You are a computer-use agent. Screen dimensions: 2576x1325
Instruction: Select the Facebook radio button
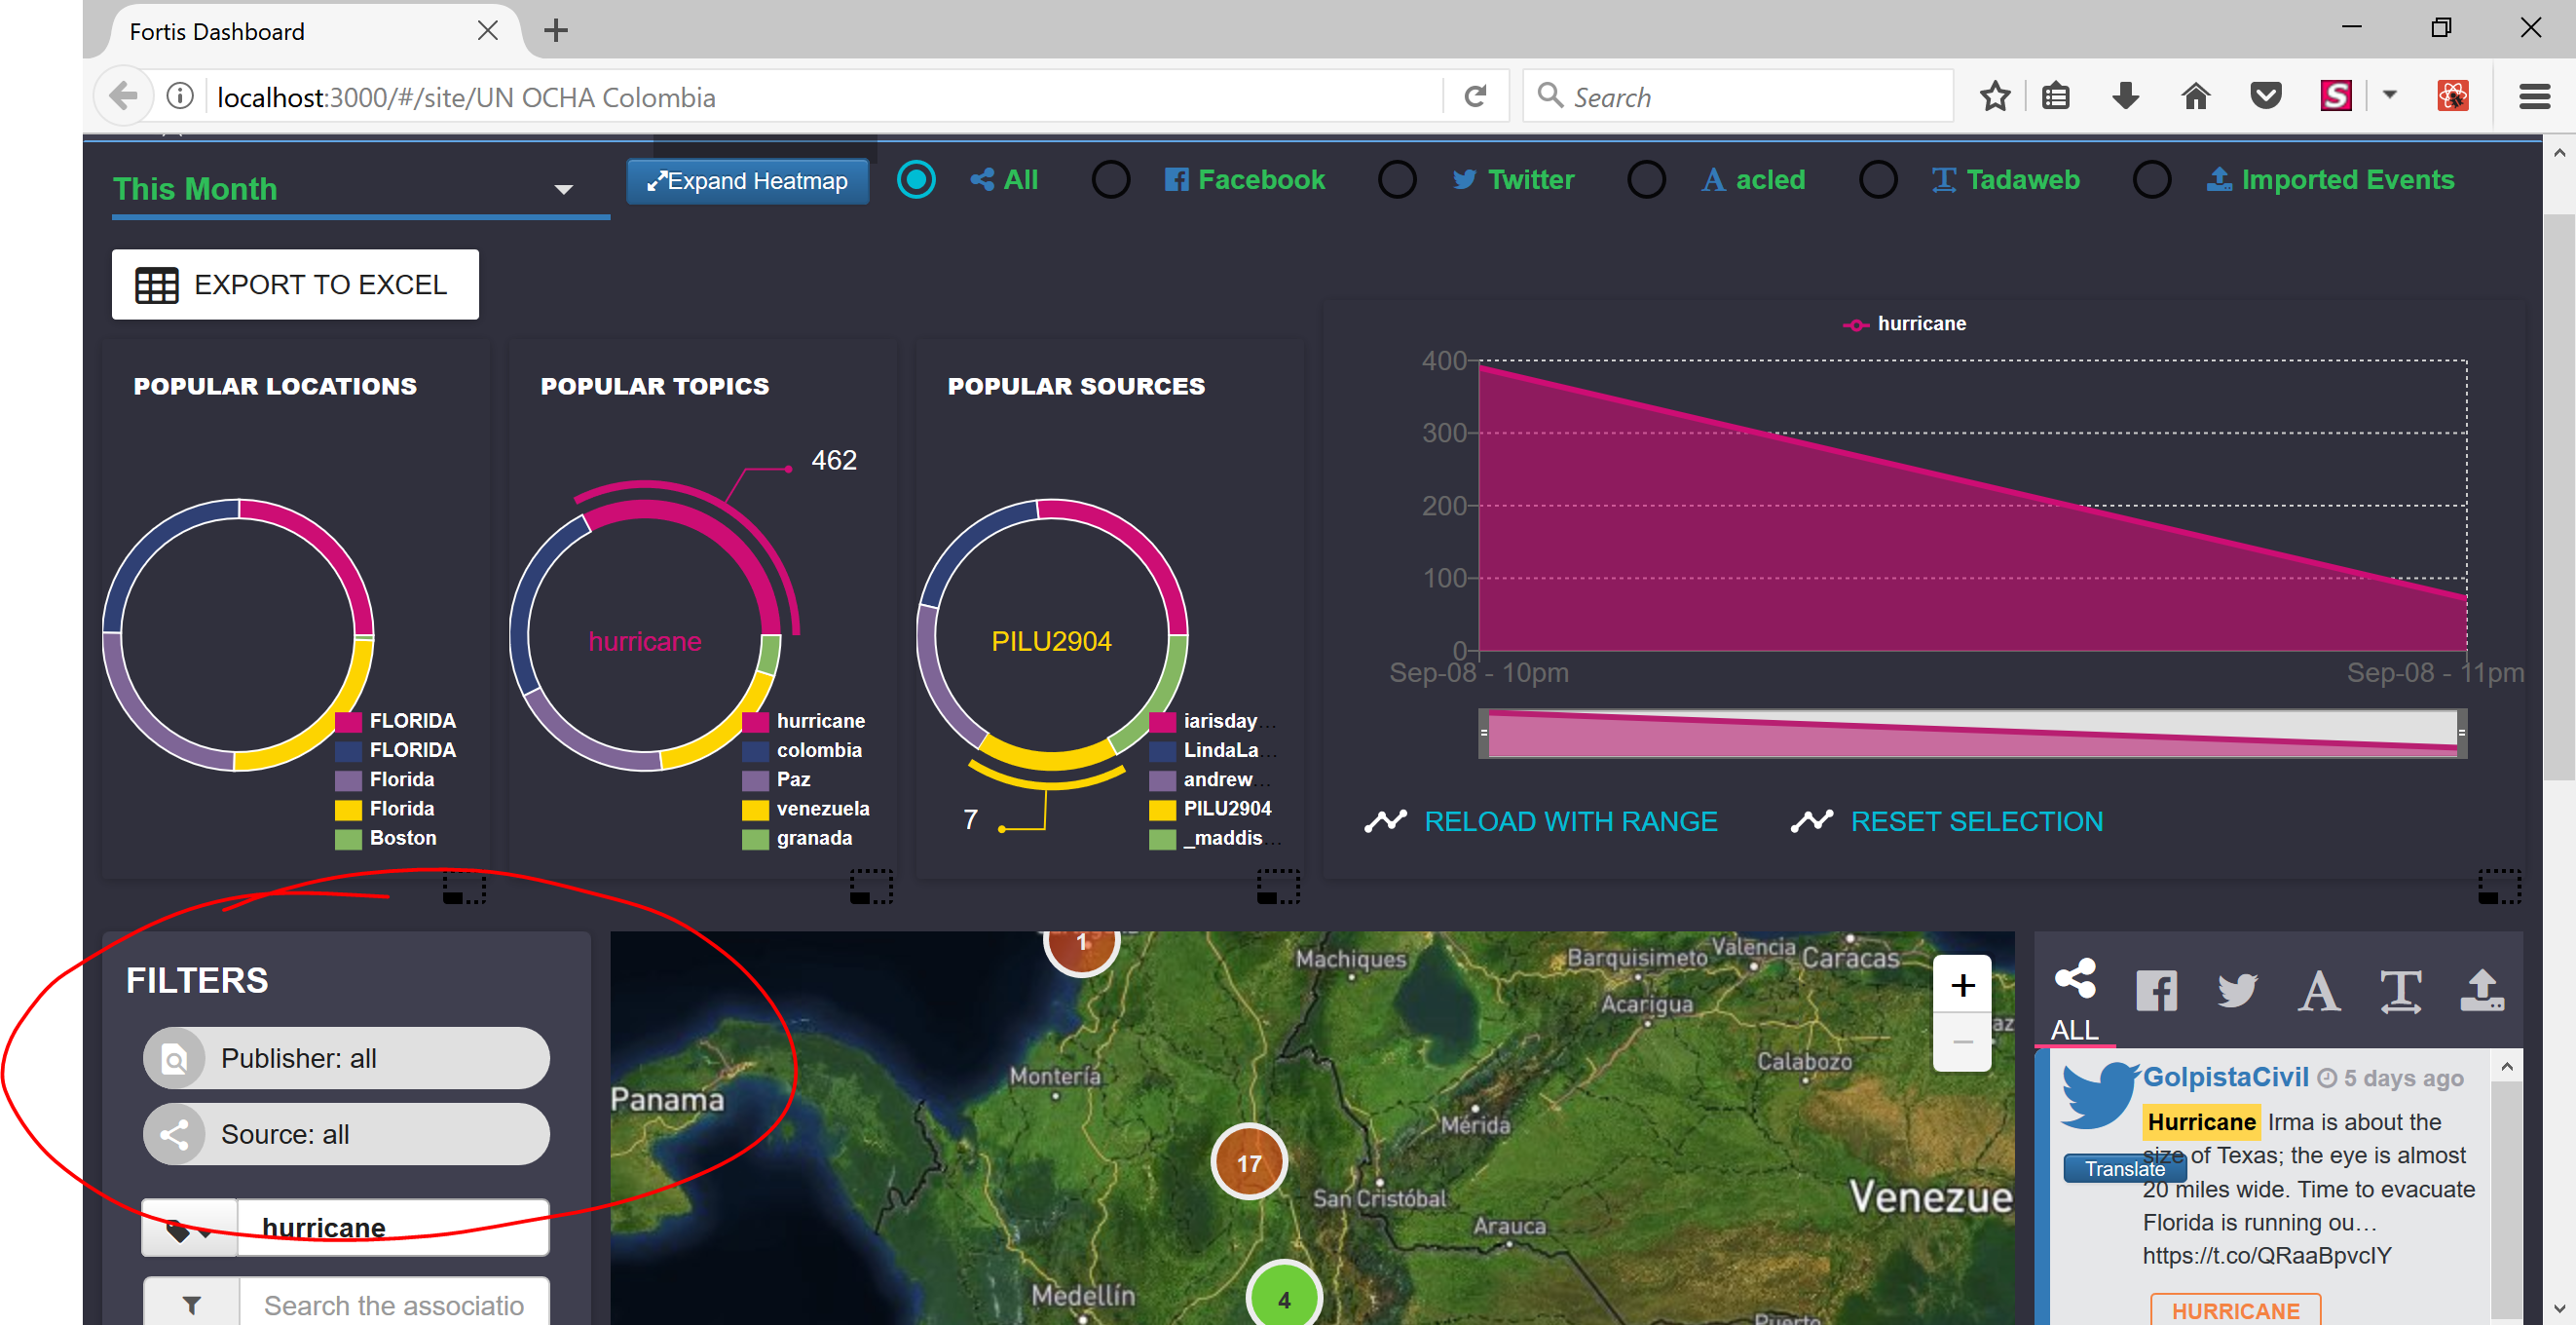click(1110, 180)
